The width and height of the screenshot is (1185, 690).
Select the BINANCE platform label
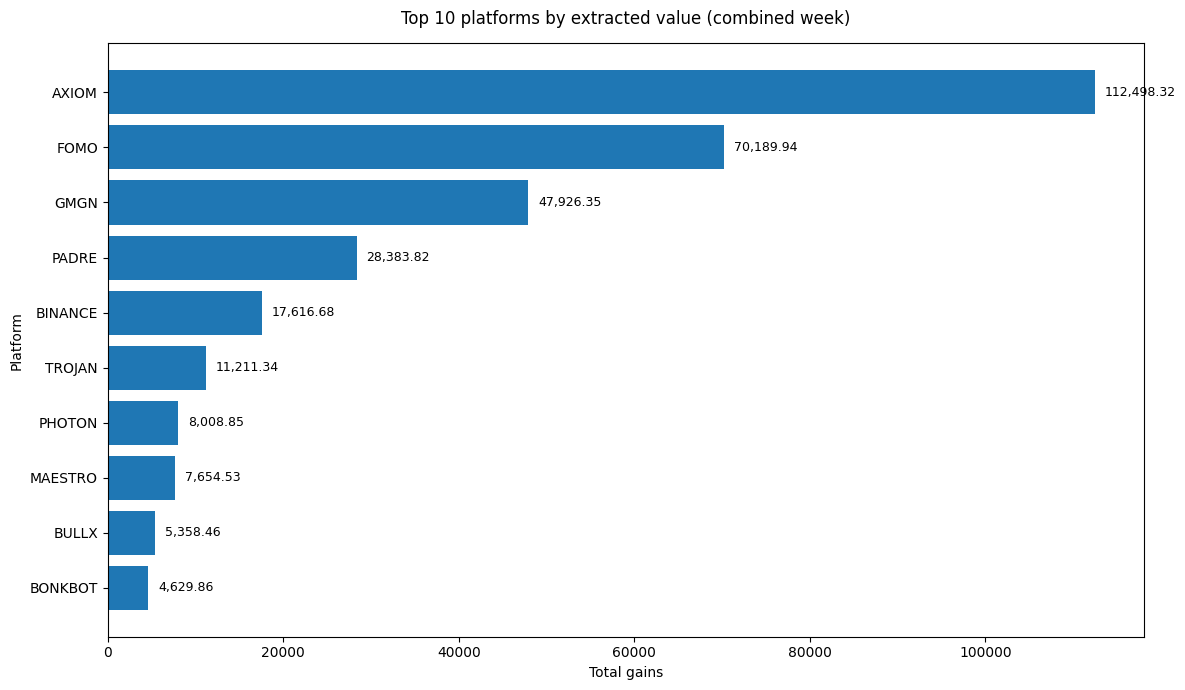pyautogui.click(x=67, y=313)
